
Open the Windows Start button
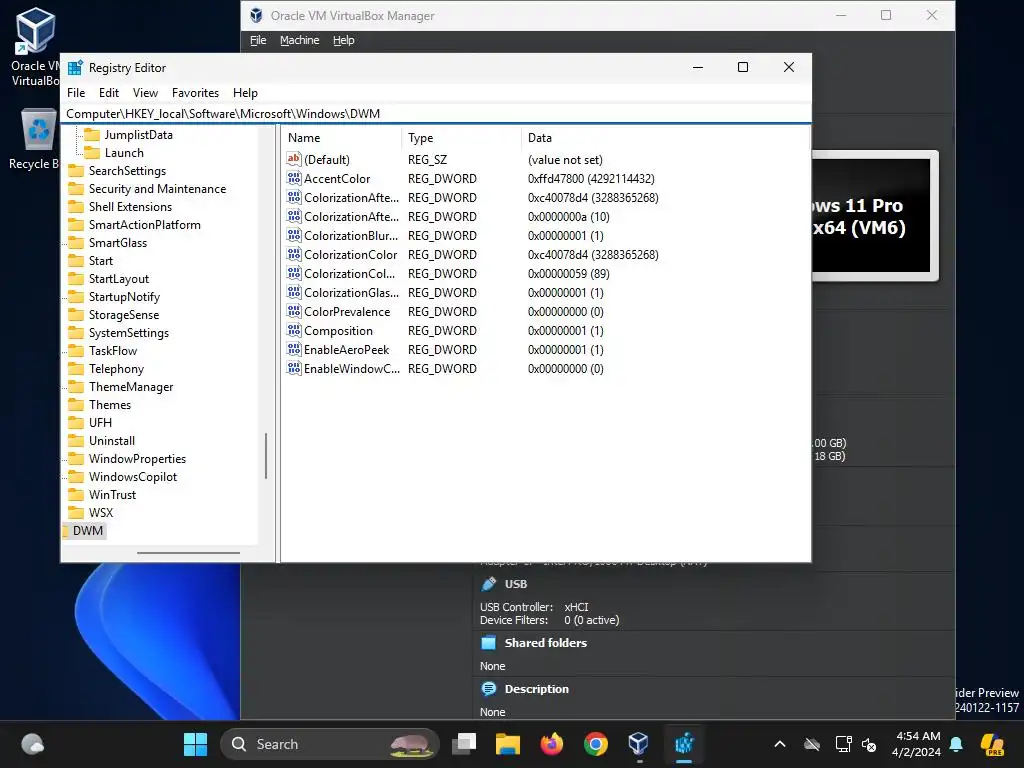point(195,744)
